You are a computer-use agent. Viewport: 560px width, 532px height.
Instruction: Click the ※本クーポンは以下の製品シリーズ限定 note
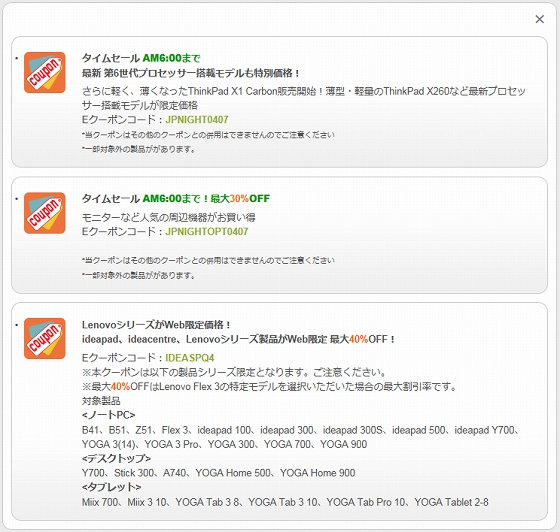coord(234,372)
